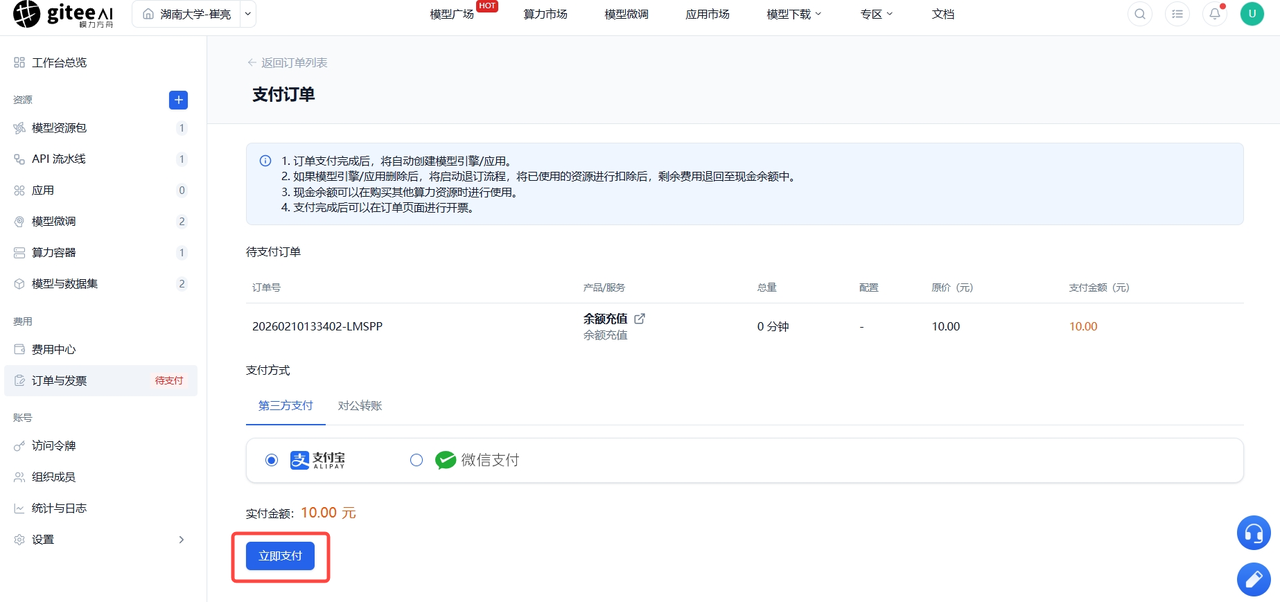Click the 产品/服务 column header

tap(604, 288)
